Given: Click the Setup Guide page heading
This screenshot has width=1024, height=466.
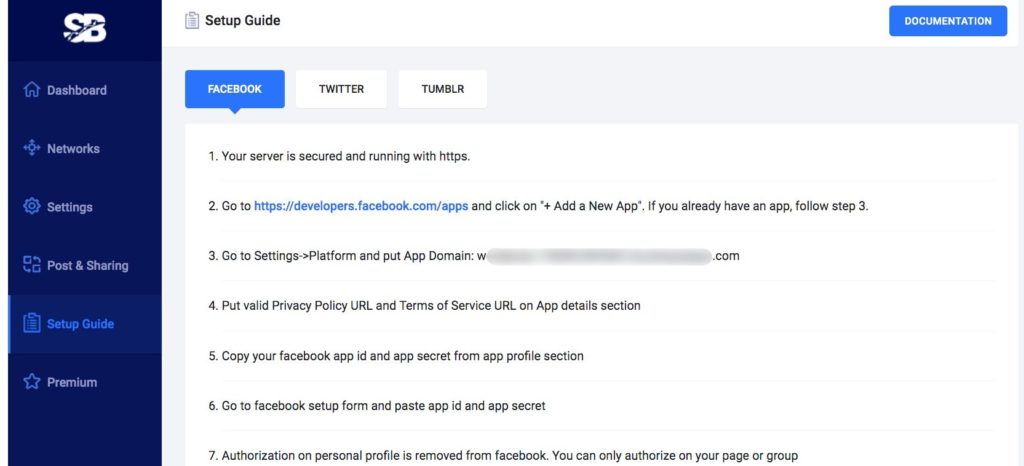Looking at the screenshot, I should (x=242, y=21).
